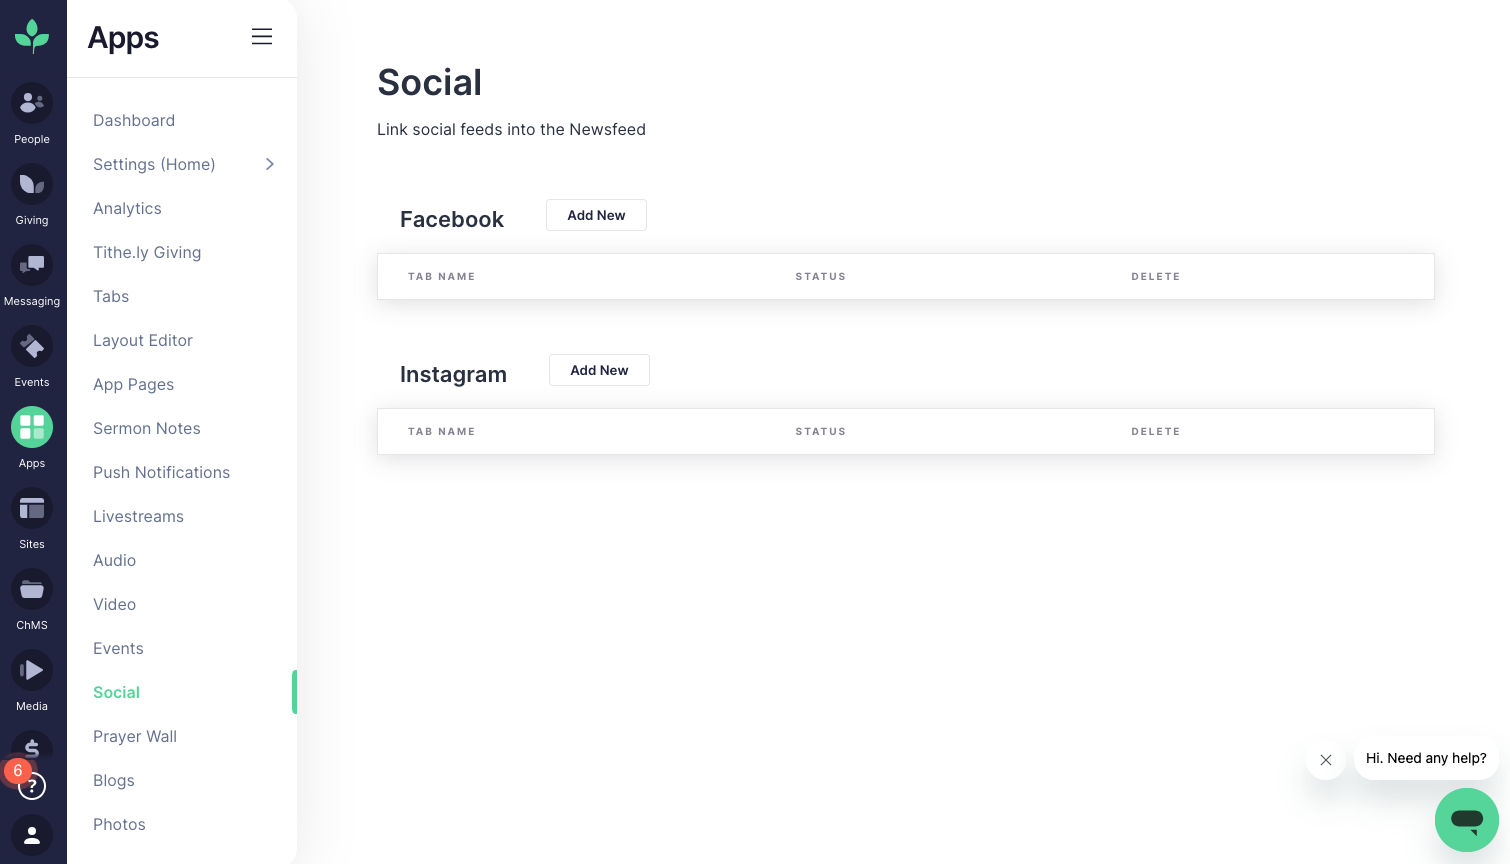This screenshot has width=1510, height=864.
Task: Open the Sites layout icon
Action: 32,508
